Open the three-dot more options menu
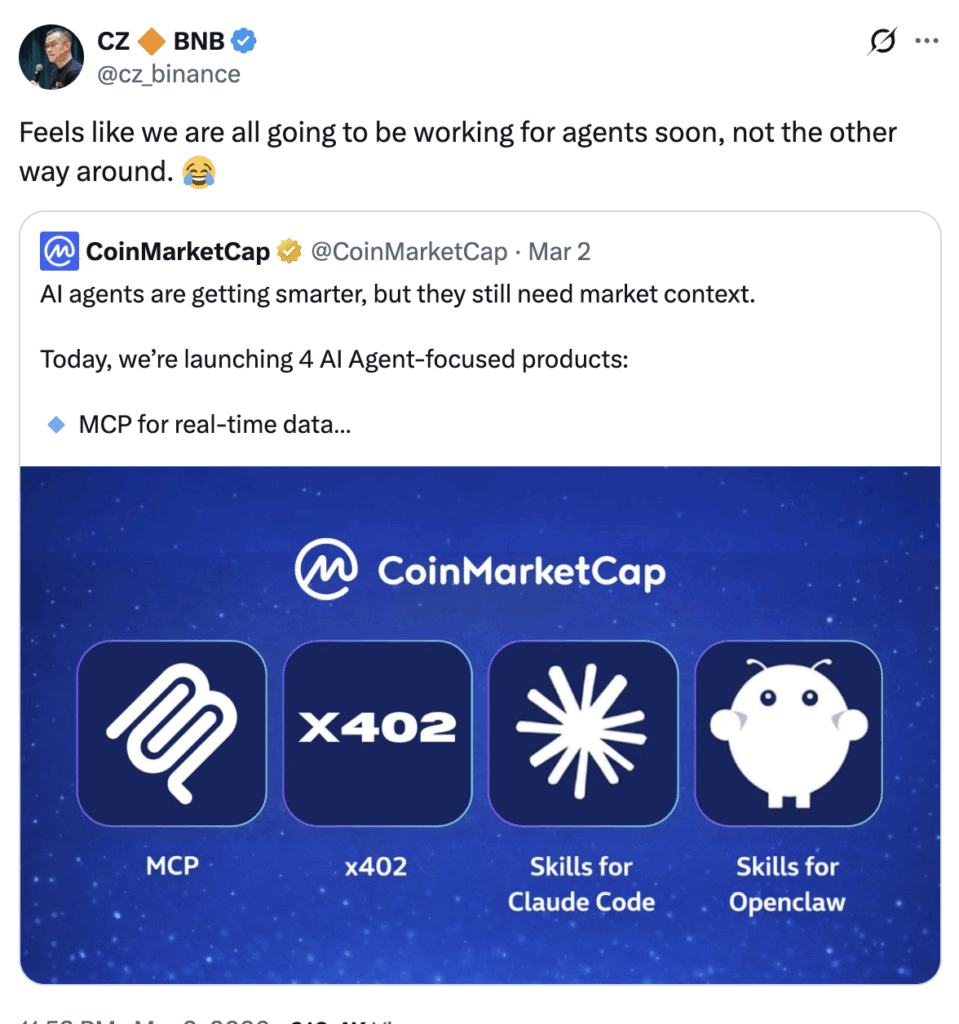Image resolution: width=959 pixels, height=1024 pixels. [927, 42]
